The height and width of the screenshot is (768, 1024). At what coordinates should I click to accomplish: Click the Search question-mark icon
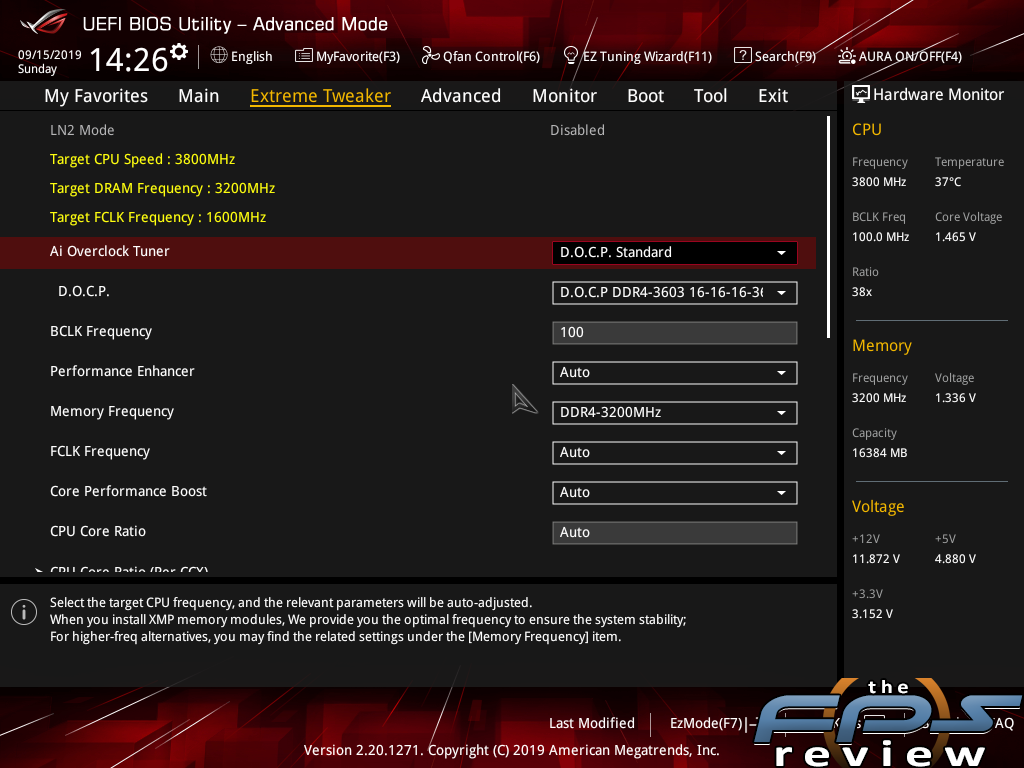[x=743, y=56]
